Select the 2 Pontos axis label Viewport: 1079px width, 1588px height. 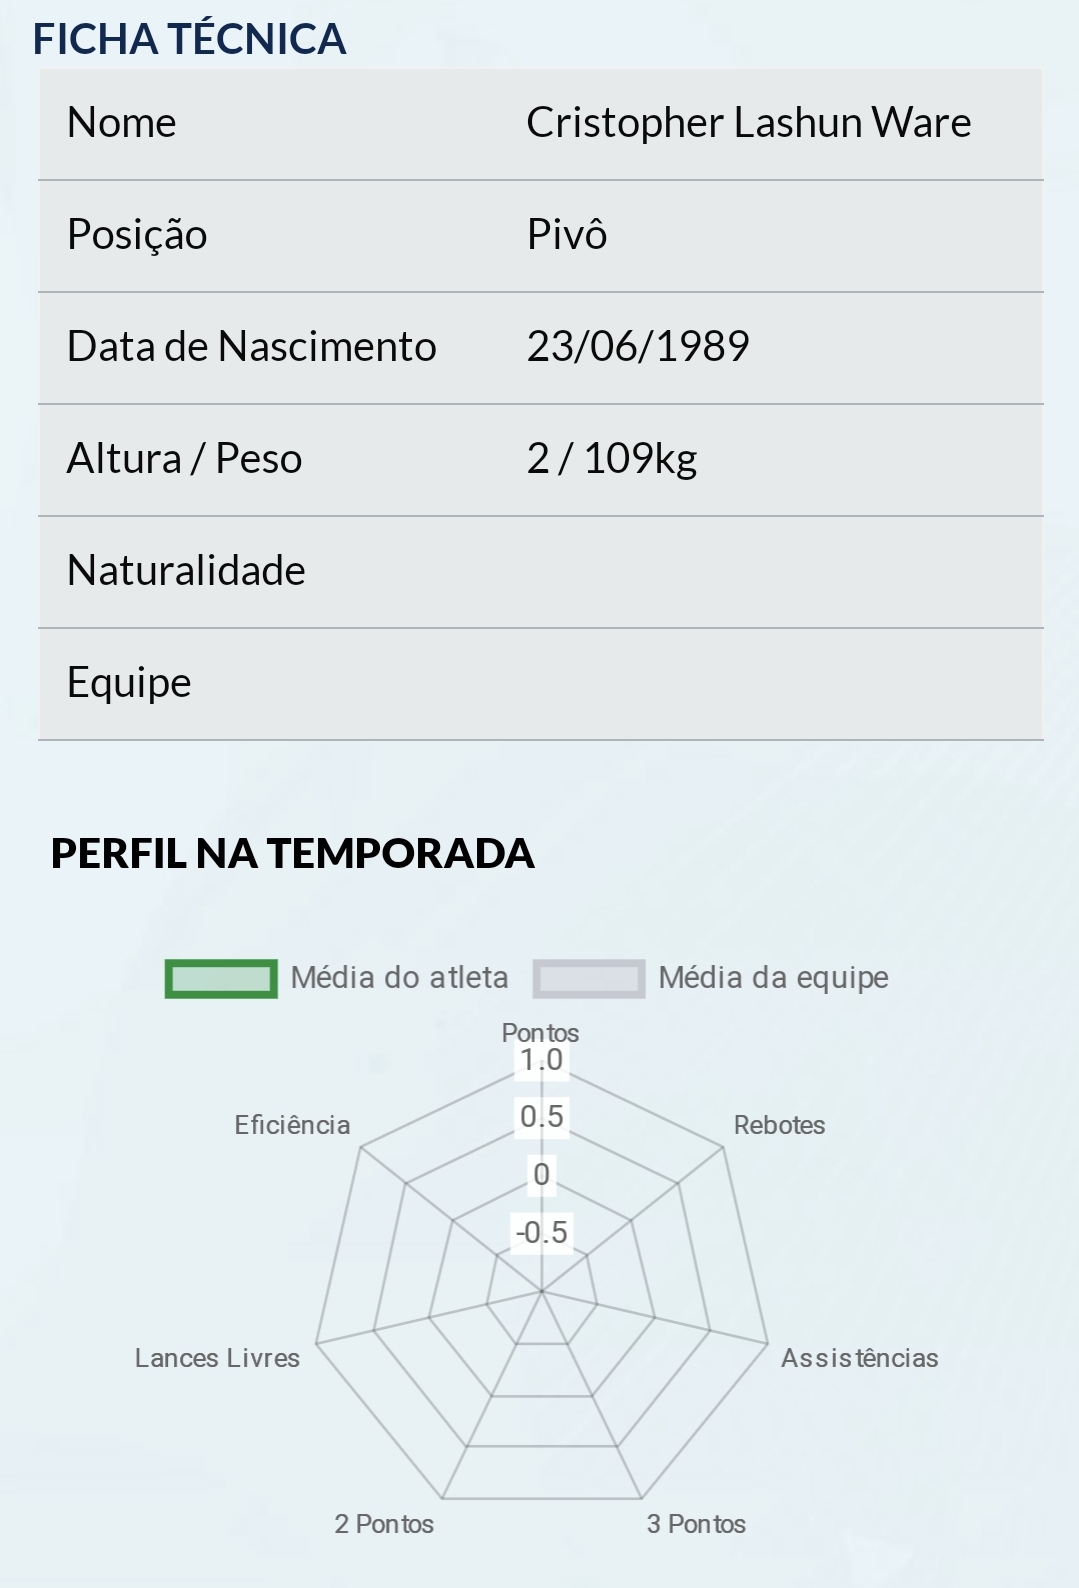tap(384, 1524)
